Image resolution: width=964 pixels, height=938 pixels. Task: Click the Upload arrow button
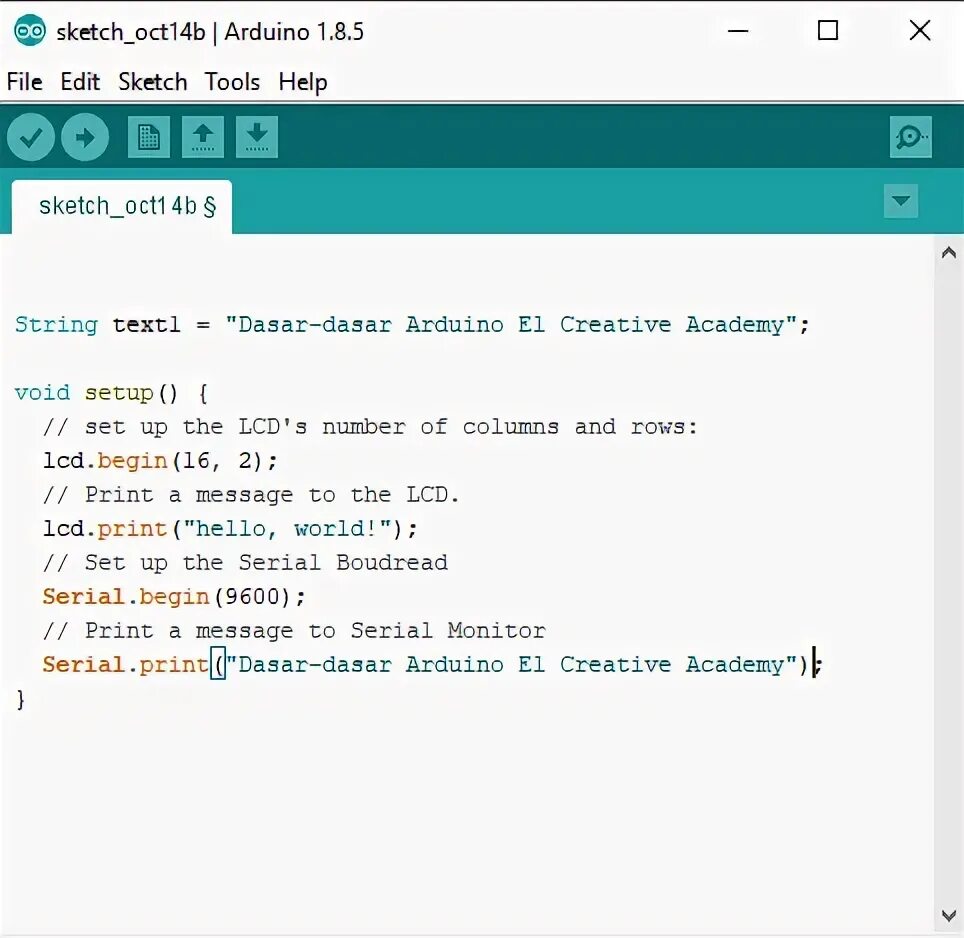(x=85, y=137)
